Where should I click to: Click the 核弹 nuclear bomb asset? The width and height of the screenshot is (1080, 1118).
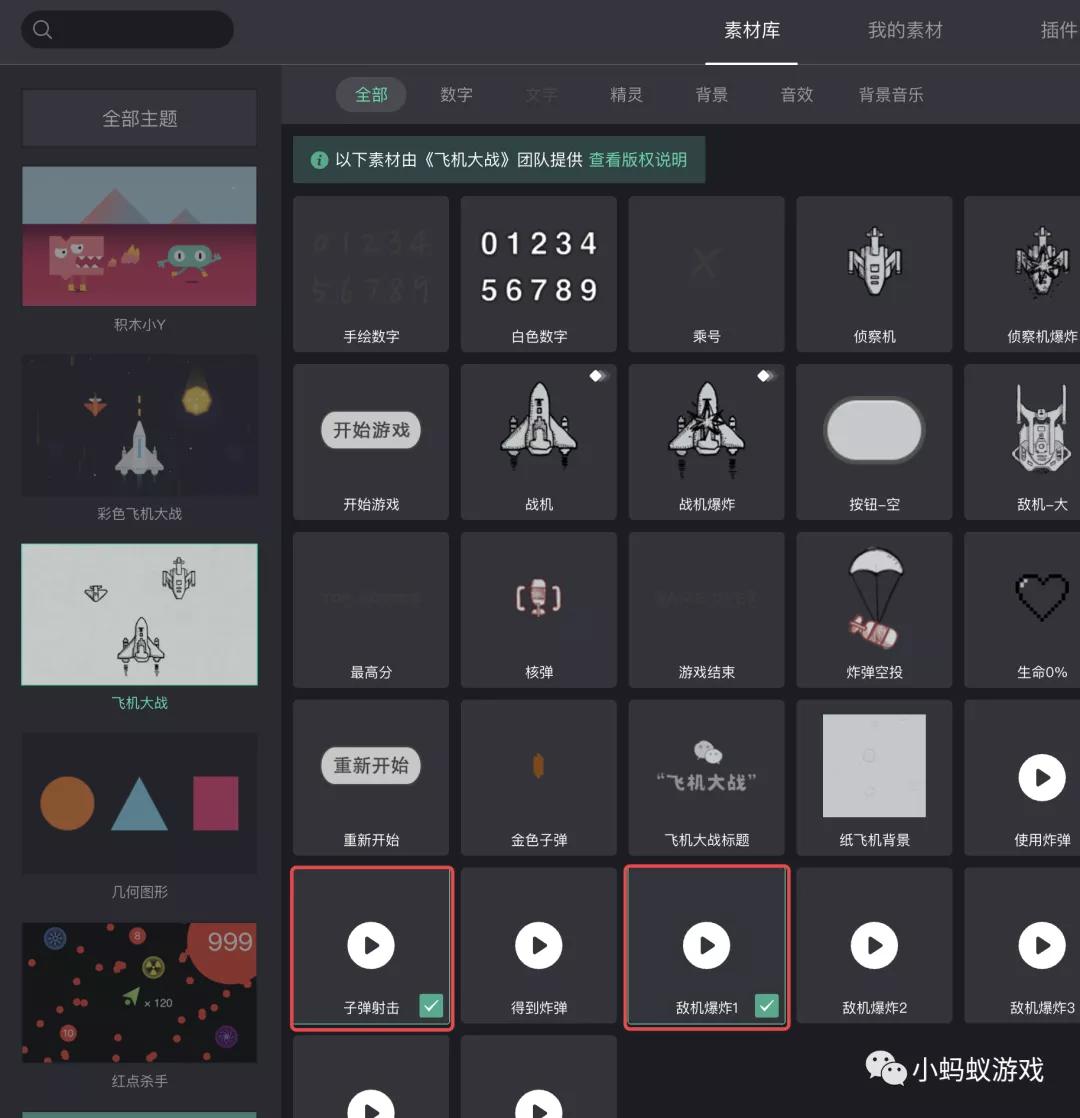pyautogui.click(x=538, y=598)
